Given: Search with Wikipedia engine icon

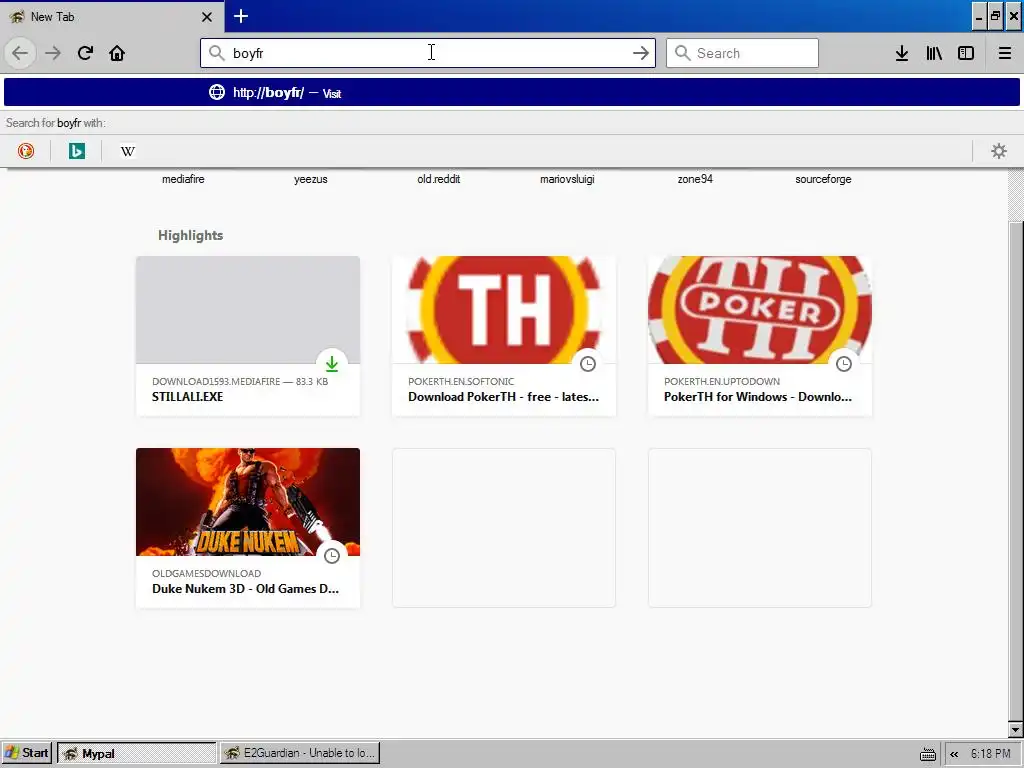Looking at the screenshot, I should pos(128,151).
